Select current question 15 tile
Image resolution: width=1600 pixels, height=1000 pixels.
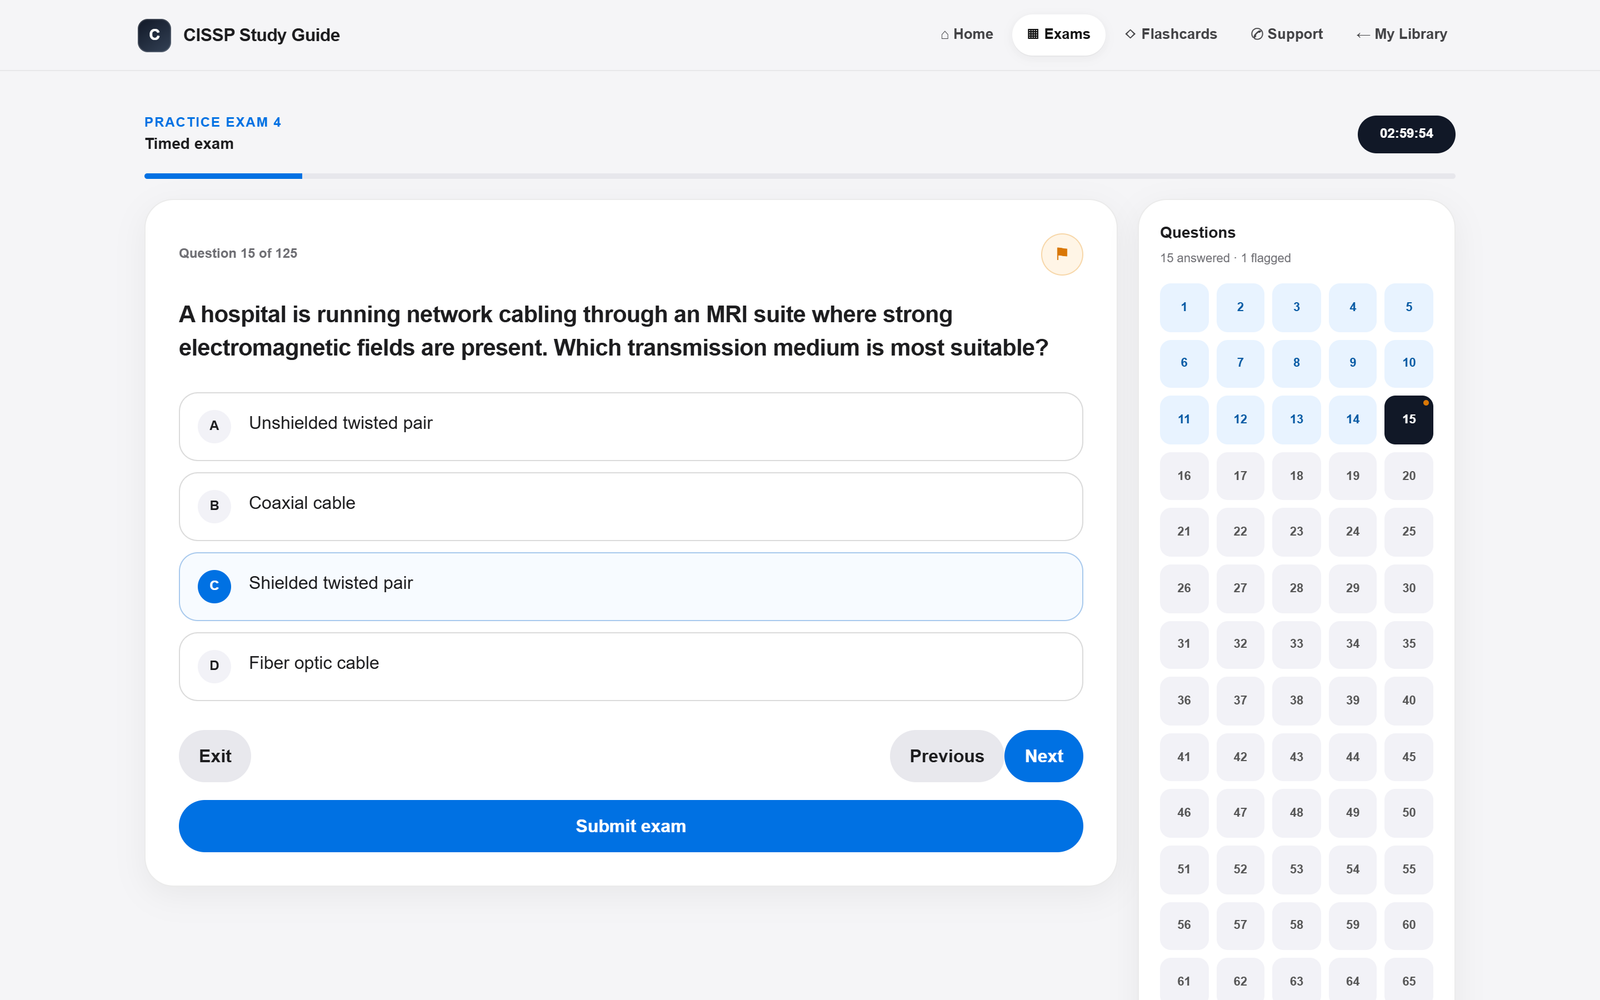[x=1409, y=420]
